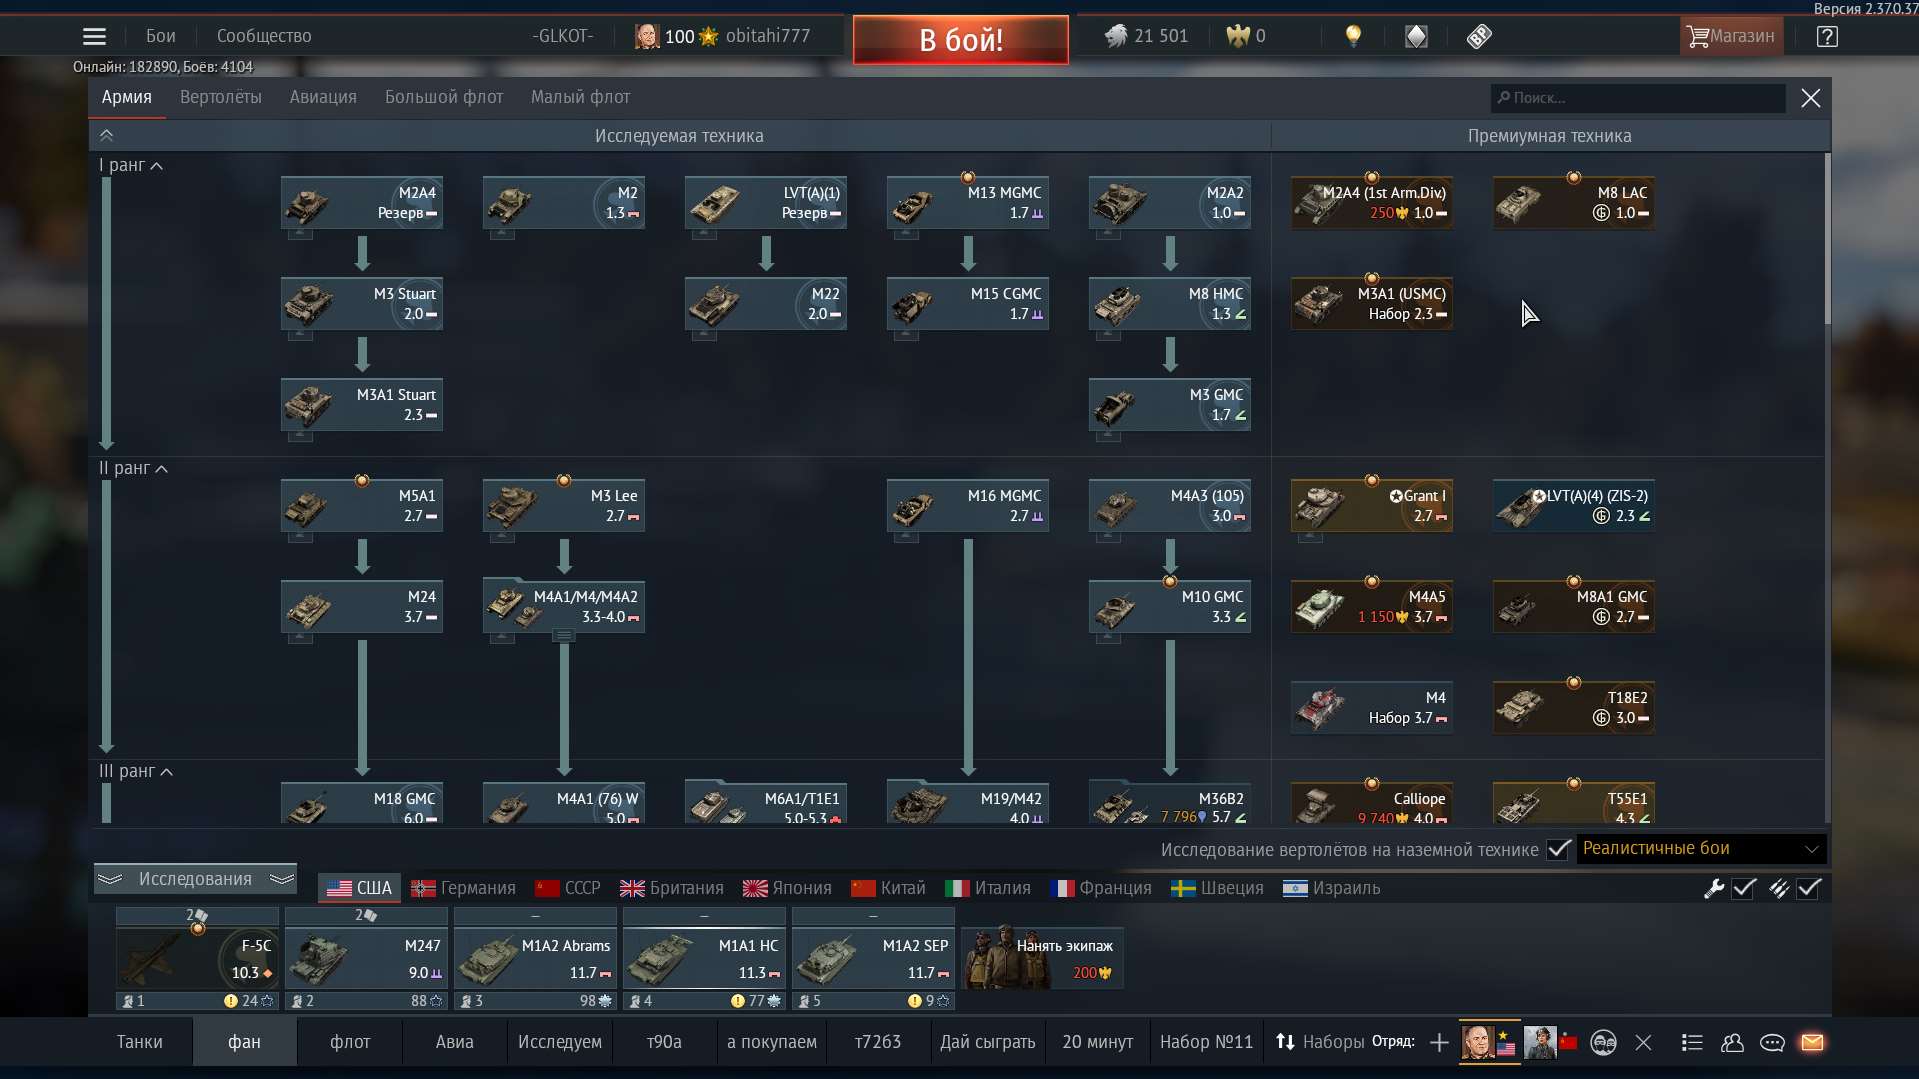The width and height of the screenshot is (1919, 1079).
Task: Collapse the III ранг section
Action: coord(135,771)
